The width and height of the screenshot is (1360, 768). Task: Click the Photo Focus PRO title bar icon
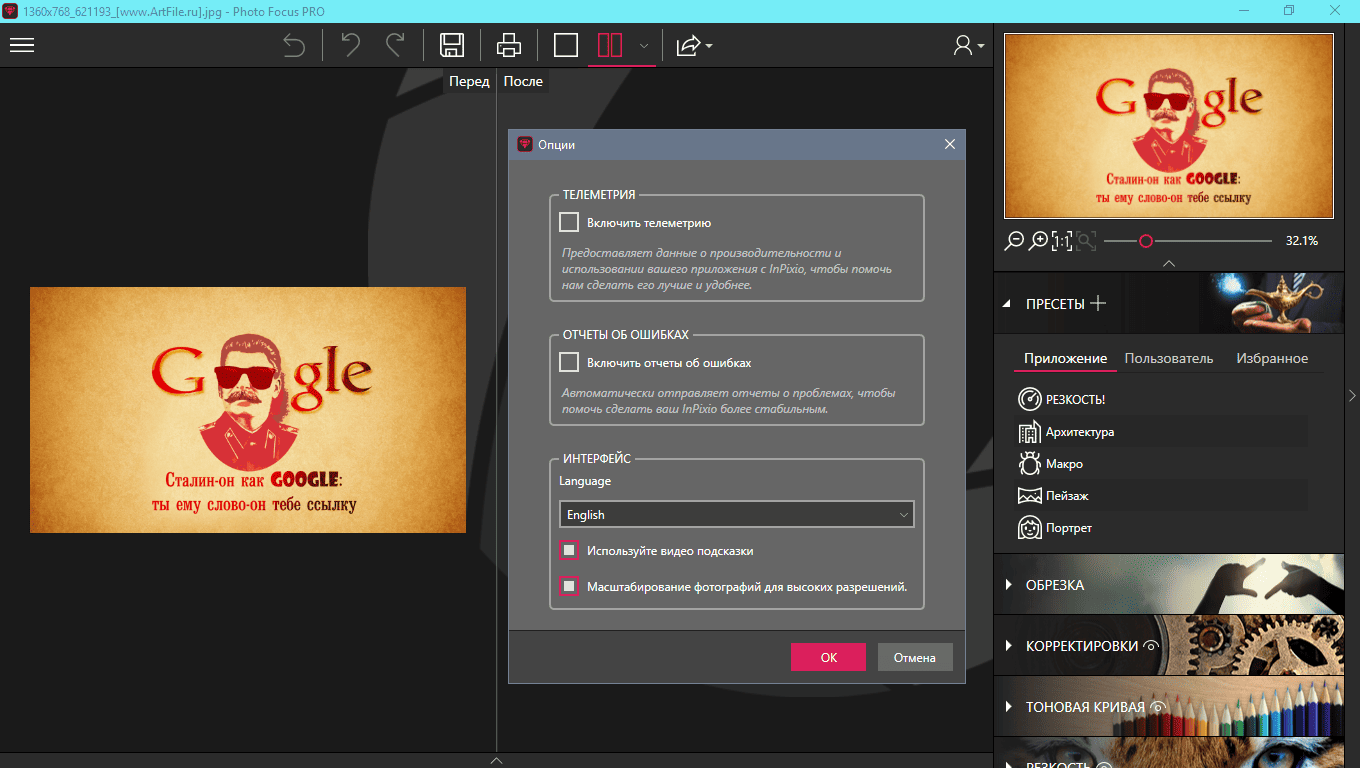(10, 10)
